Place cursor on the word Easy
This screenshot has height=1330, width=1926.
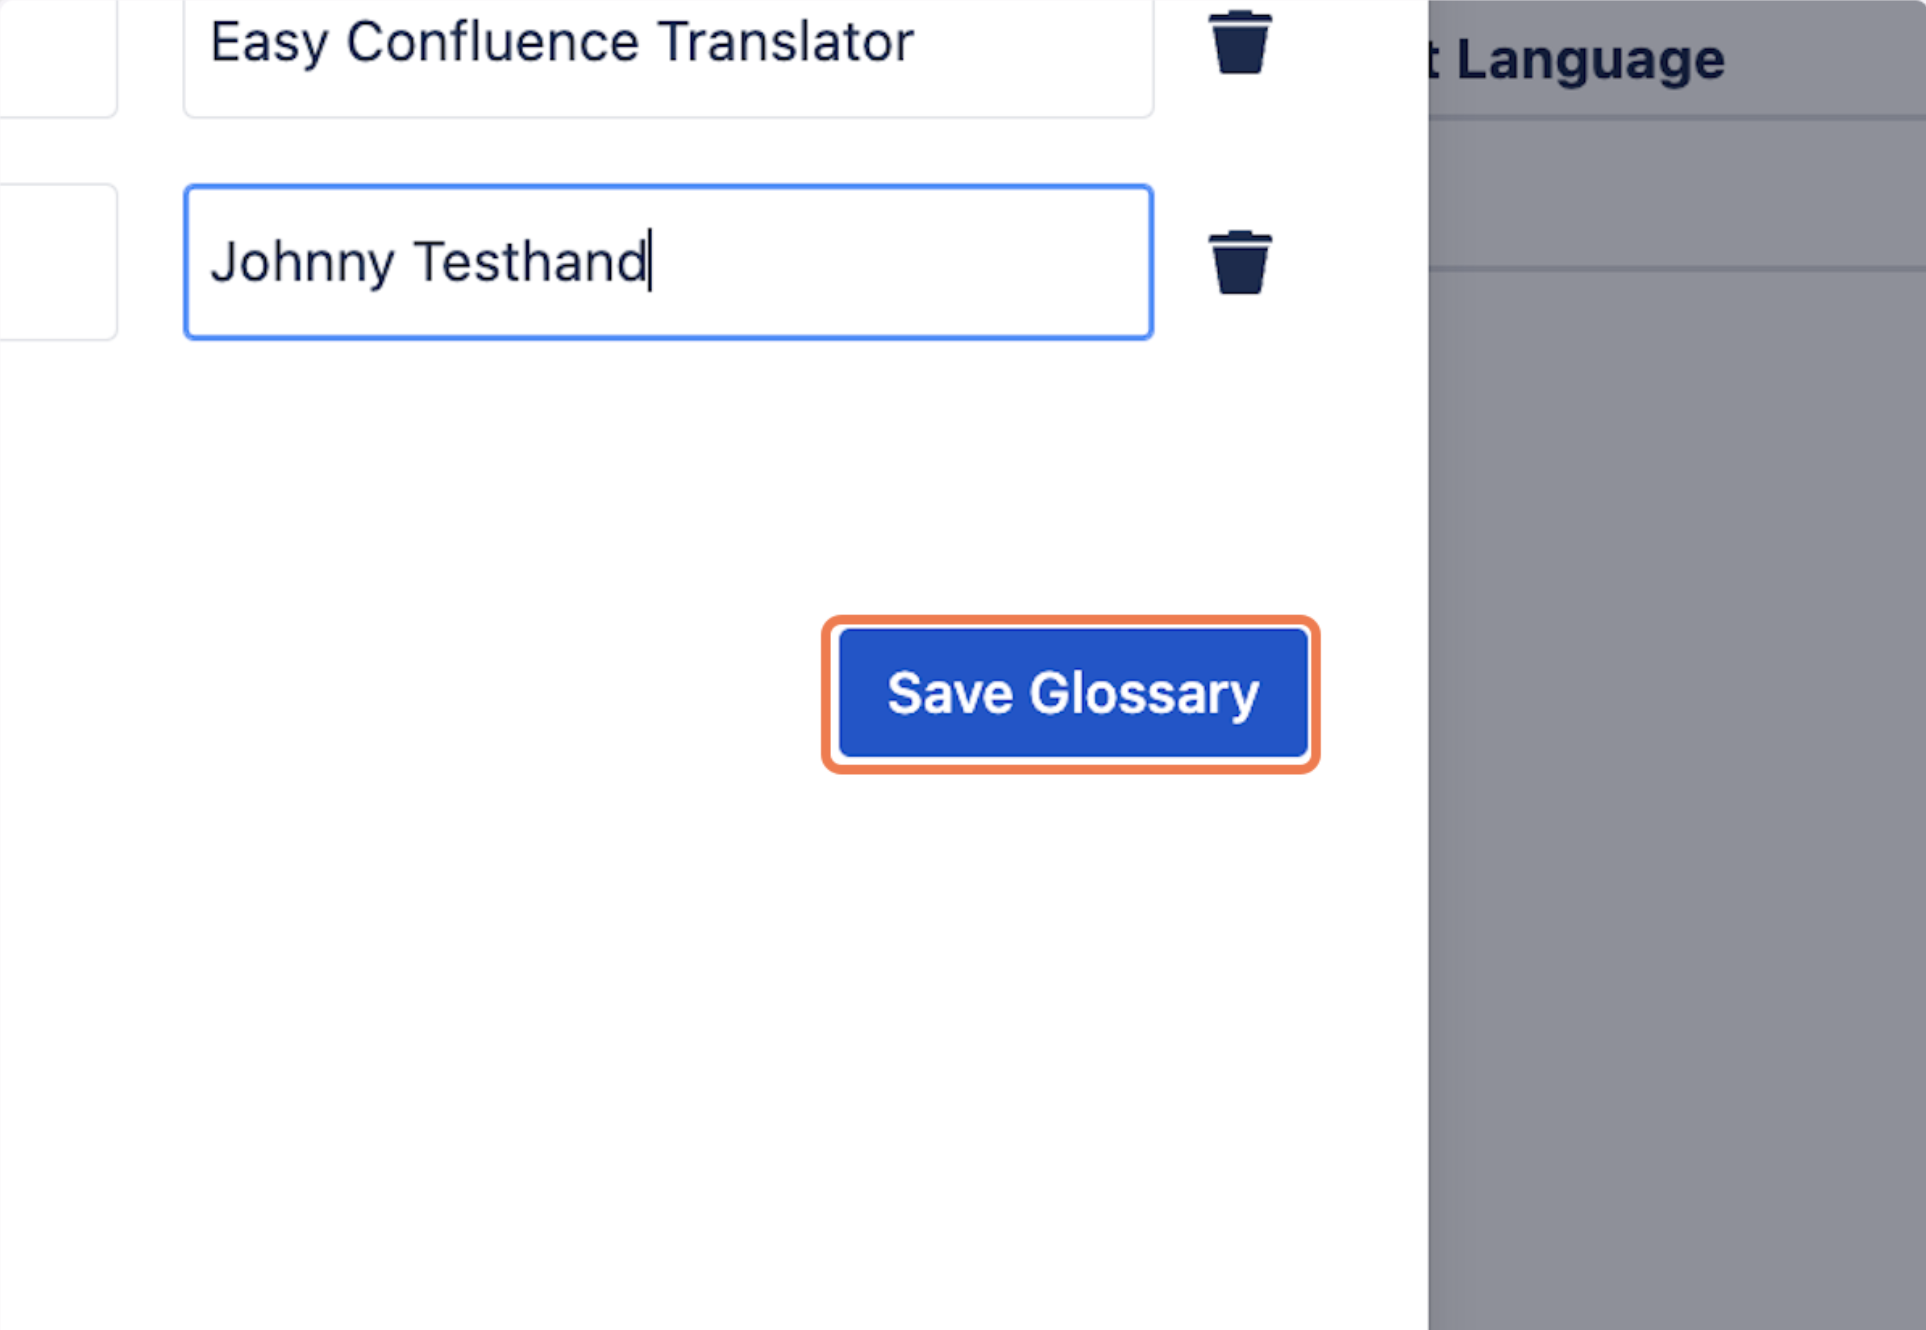click(269, 43)
